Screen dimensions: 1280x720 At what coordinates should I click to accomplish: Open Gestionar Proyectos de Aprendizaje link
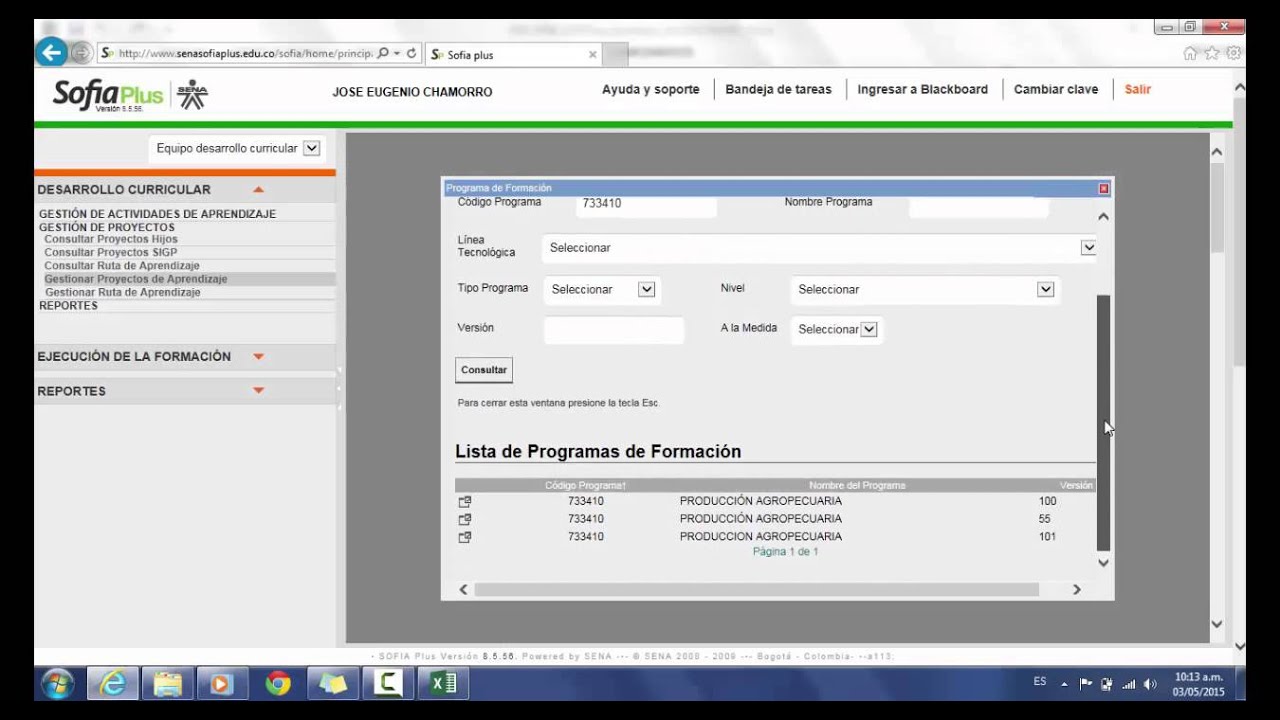(x=136, y=279)
